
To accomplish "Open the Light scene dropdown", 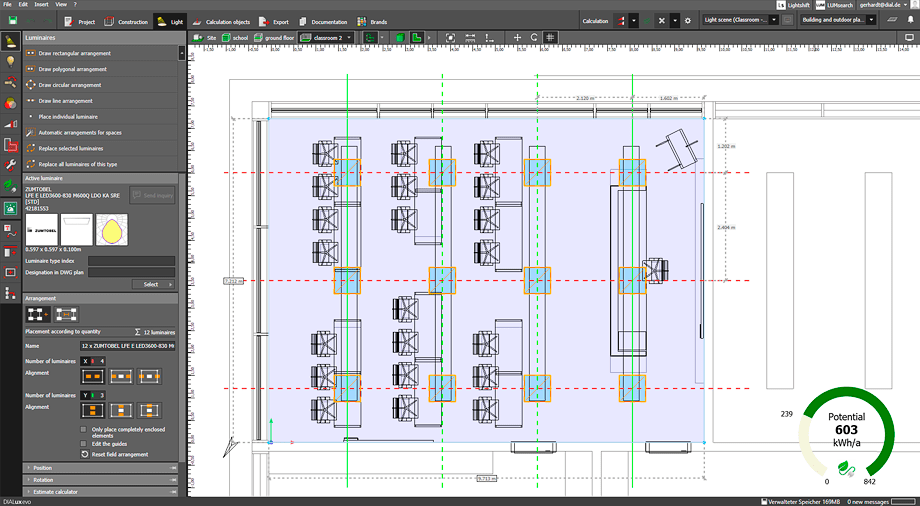I will coord(745,20).
